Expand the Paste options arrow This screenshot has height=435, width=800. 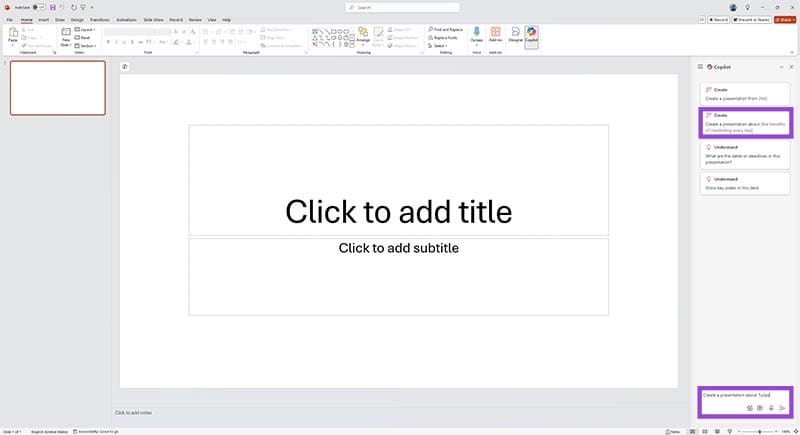coord(13,45)
